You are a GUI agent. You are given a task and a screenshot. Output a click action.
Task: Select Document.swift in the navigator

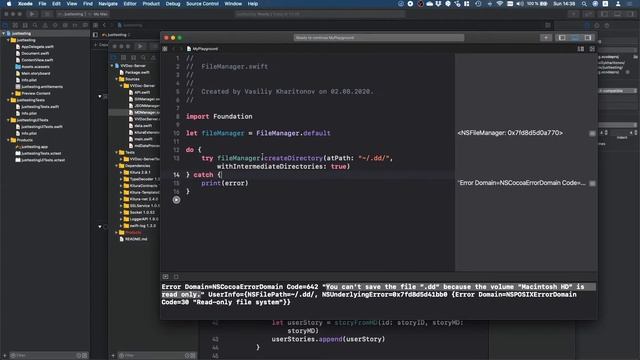tap(35, 53)
